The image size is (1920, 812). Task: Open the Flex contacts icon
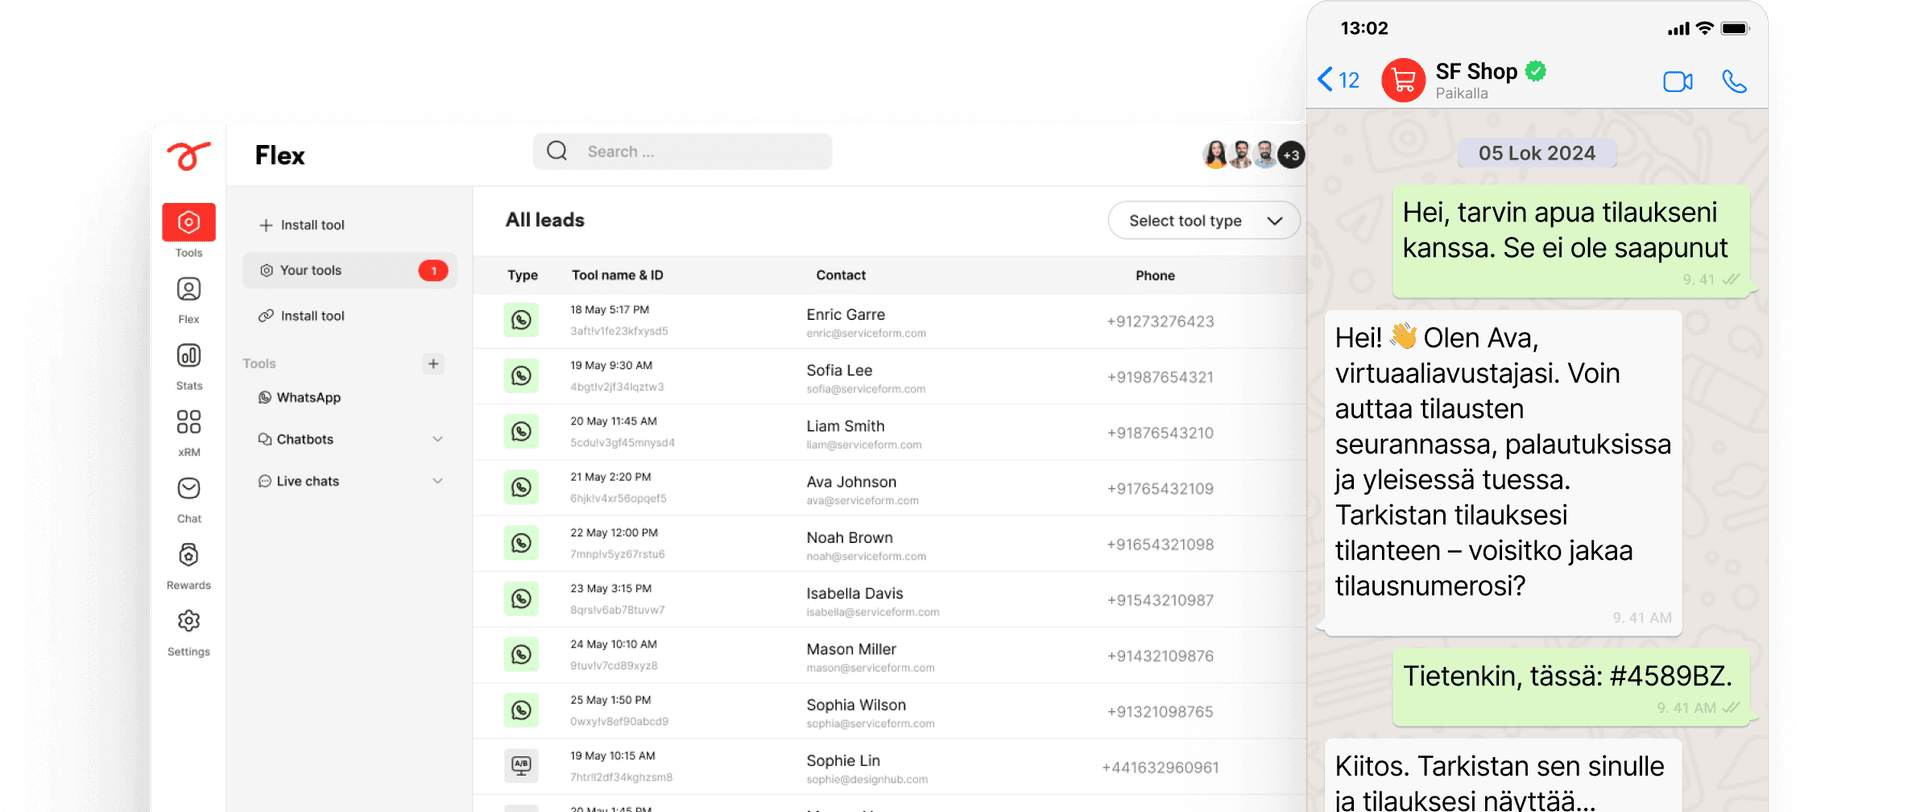[189, 290]
